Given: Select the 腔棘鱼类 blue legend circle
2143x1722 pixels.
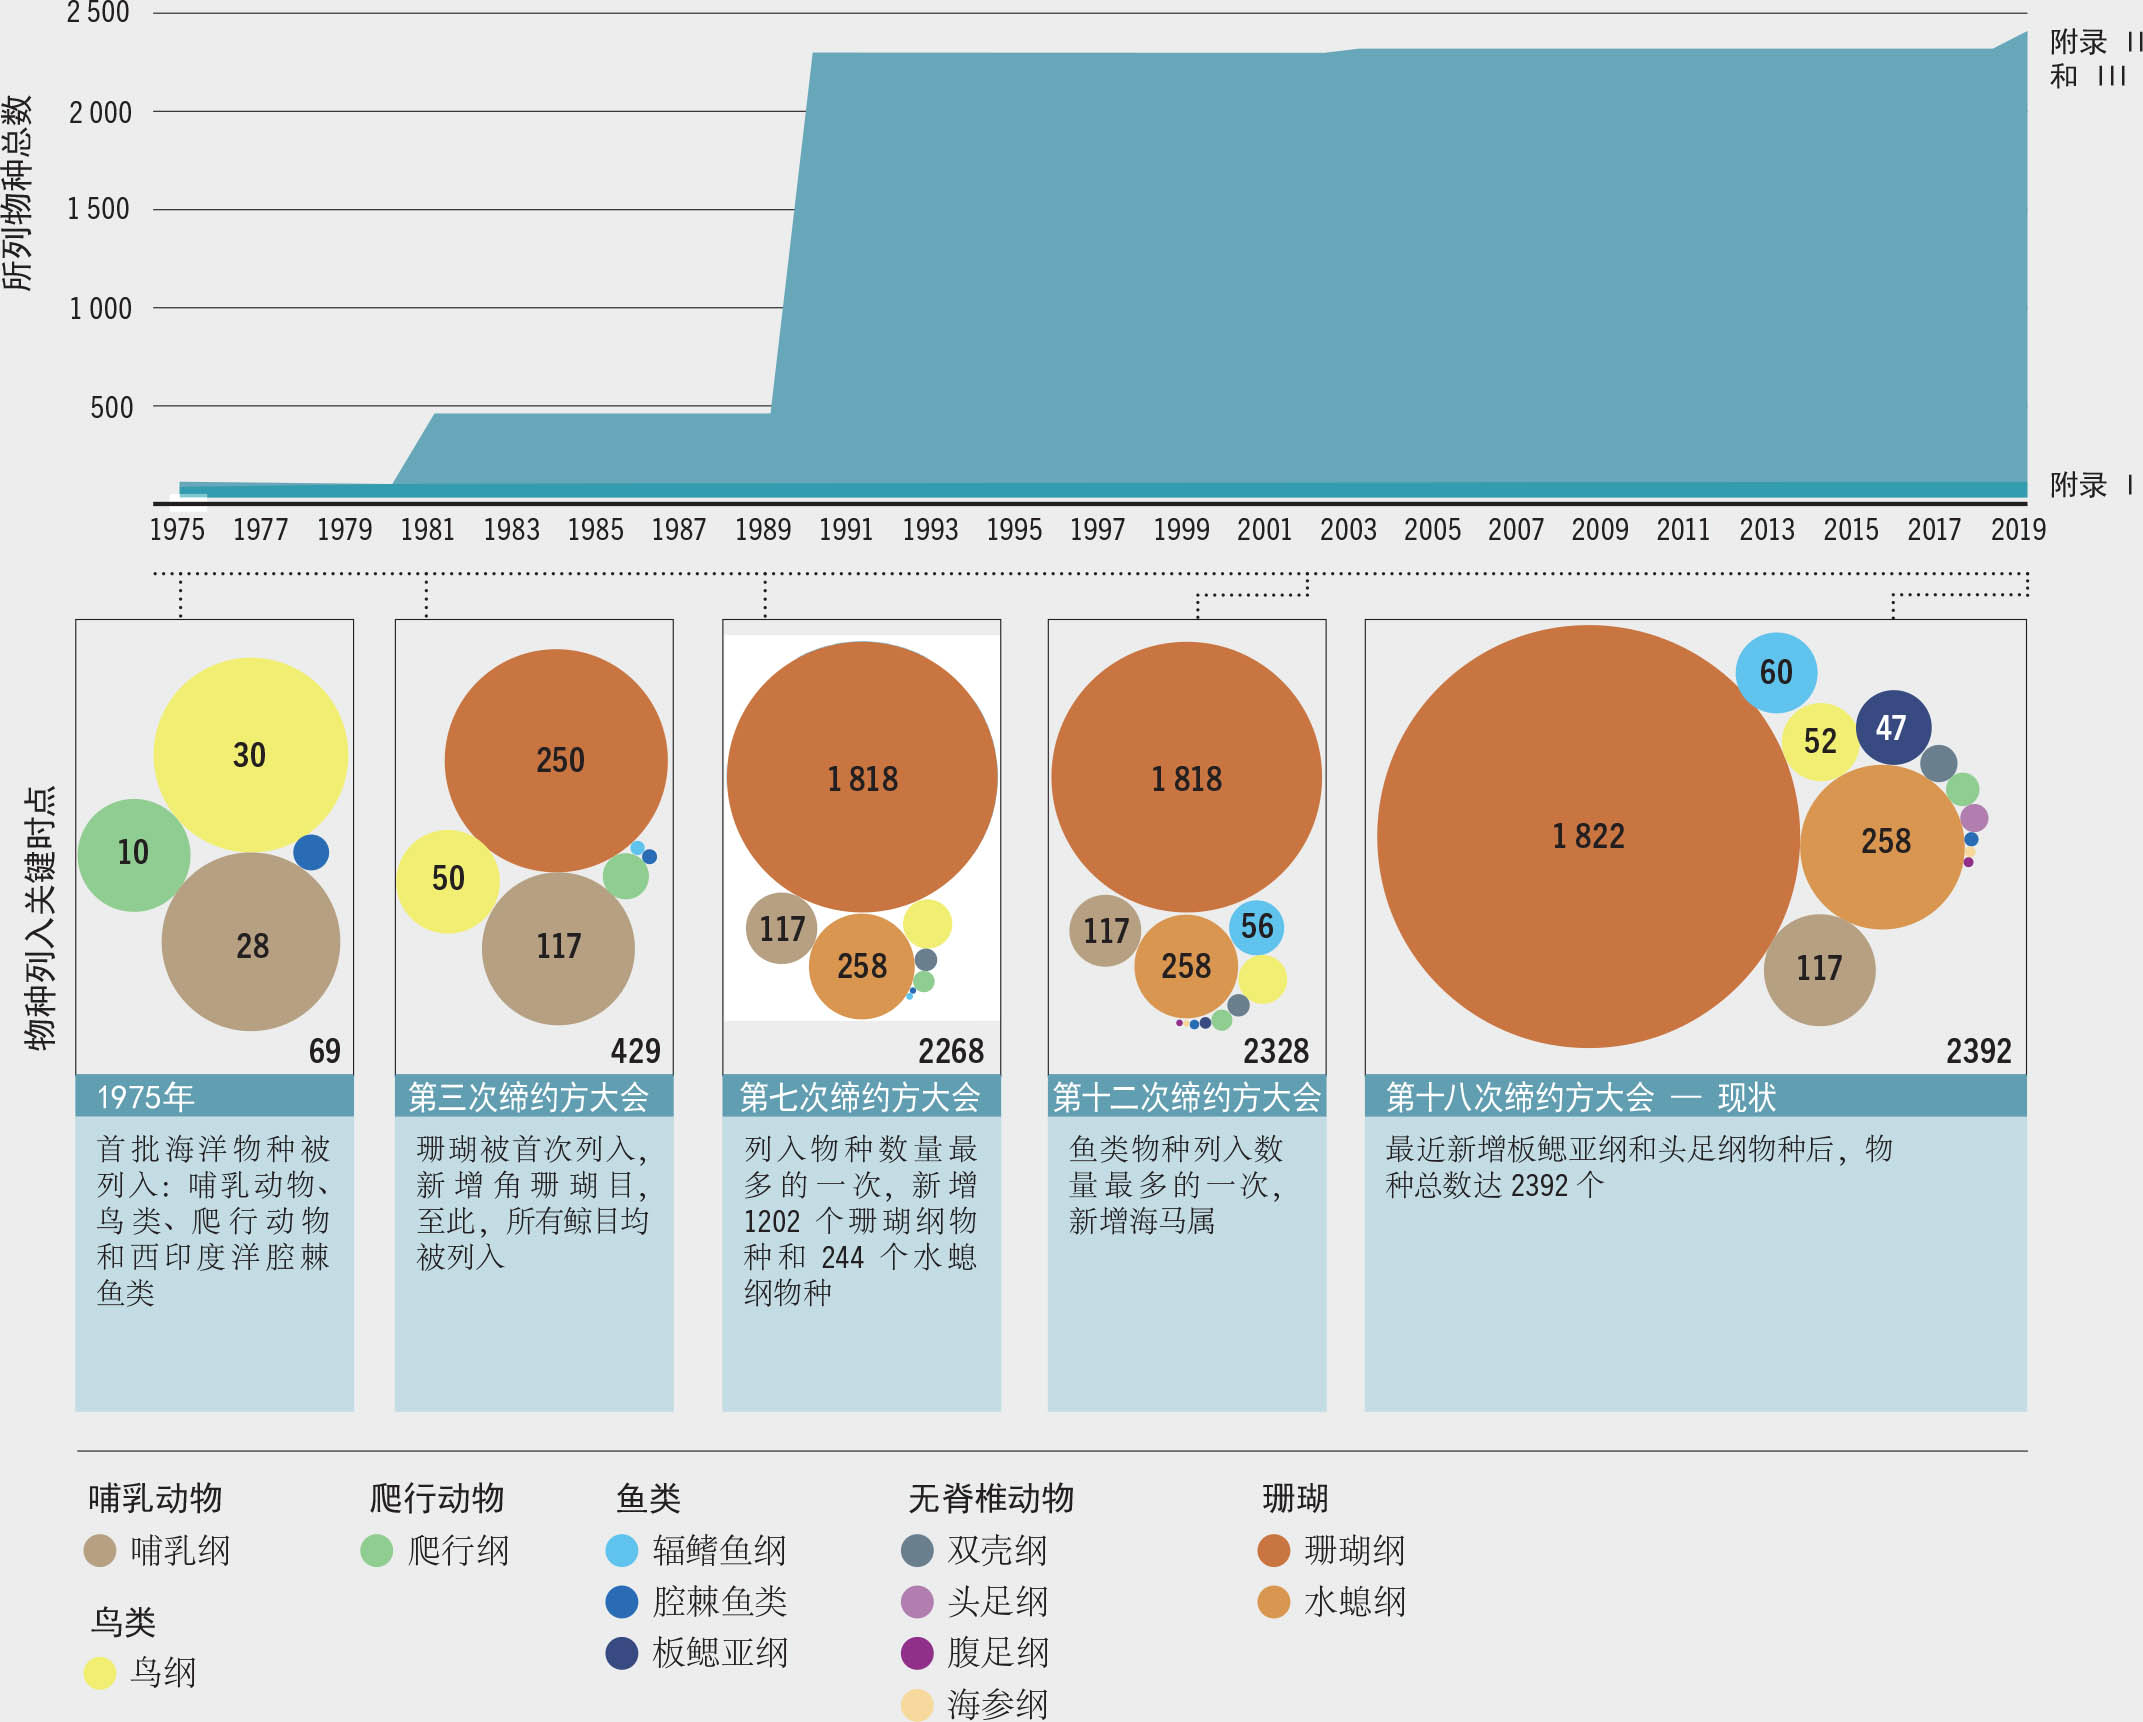Looking at the screenshot, I should point(621,1601).
